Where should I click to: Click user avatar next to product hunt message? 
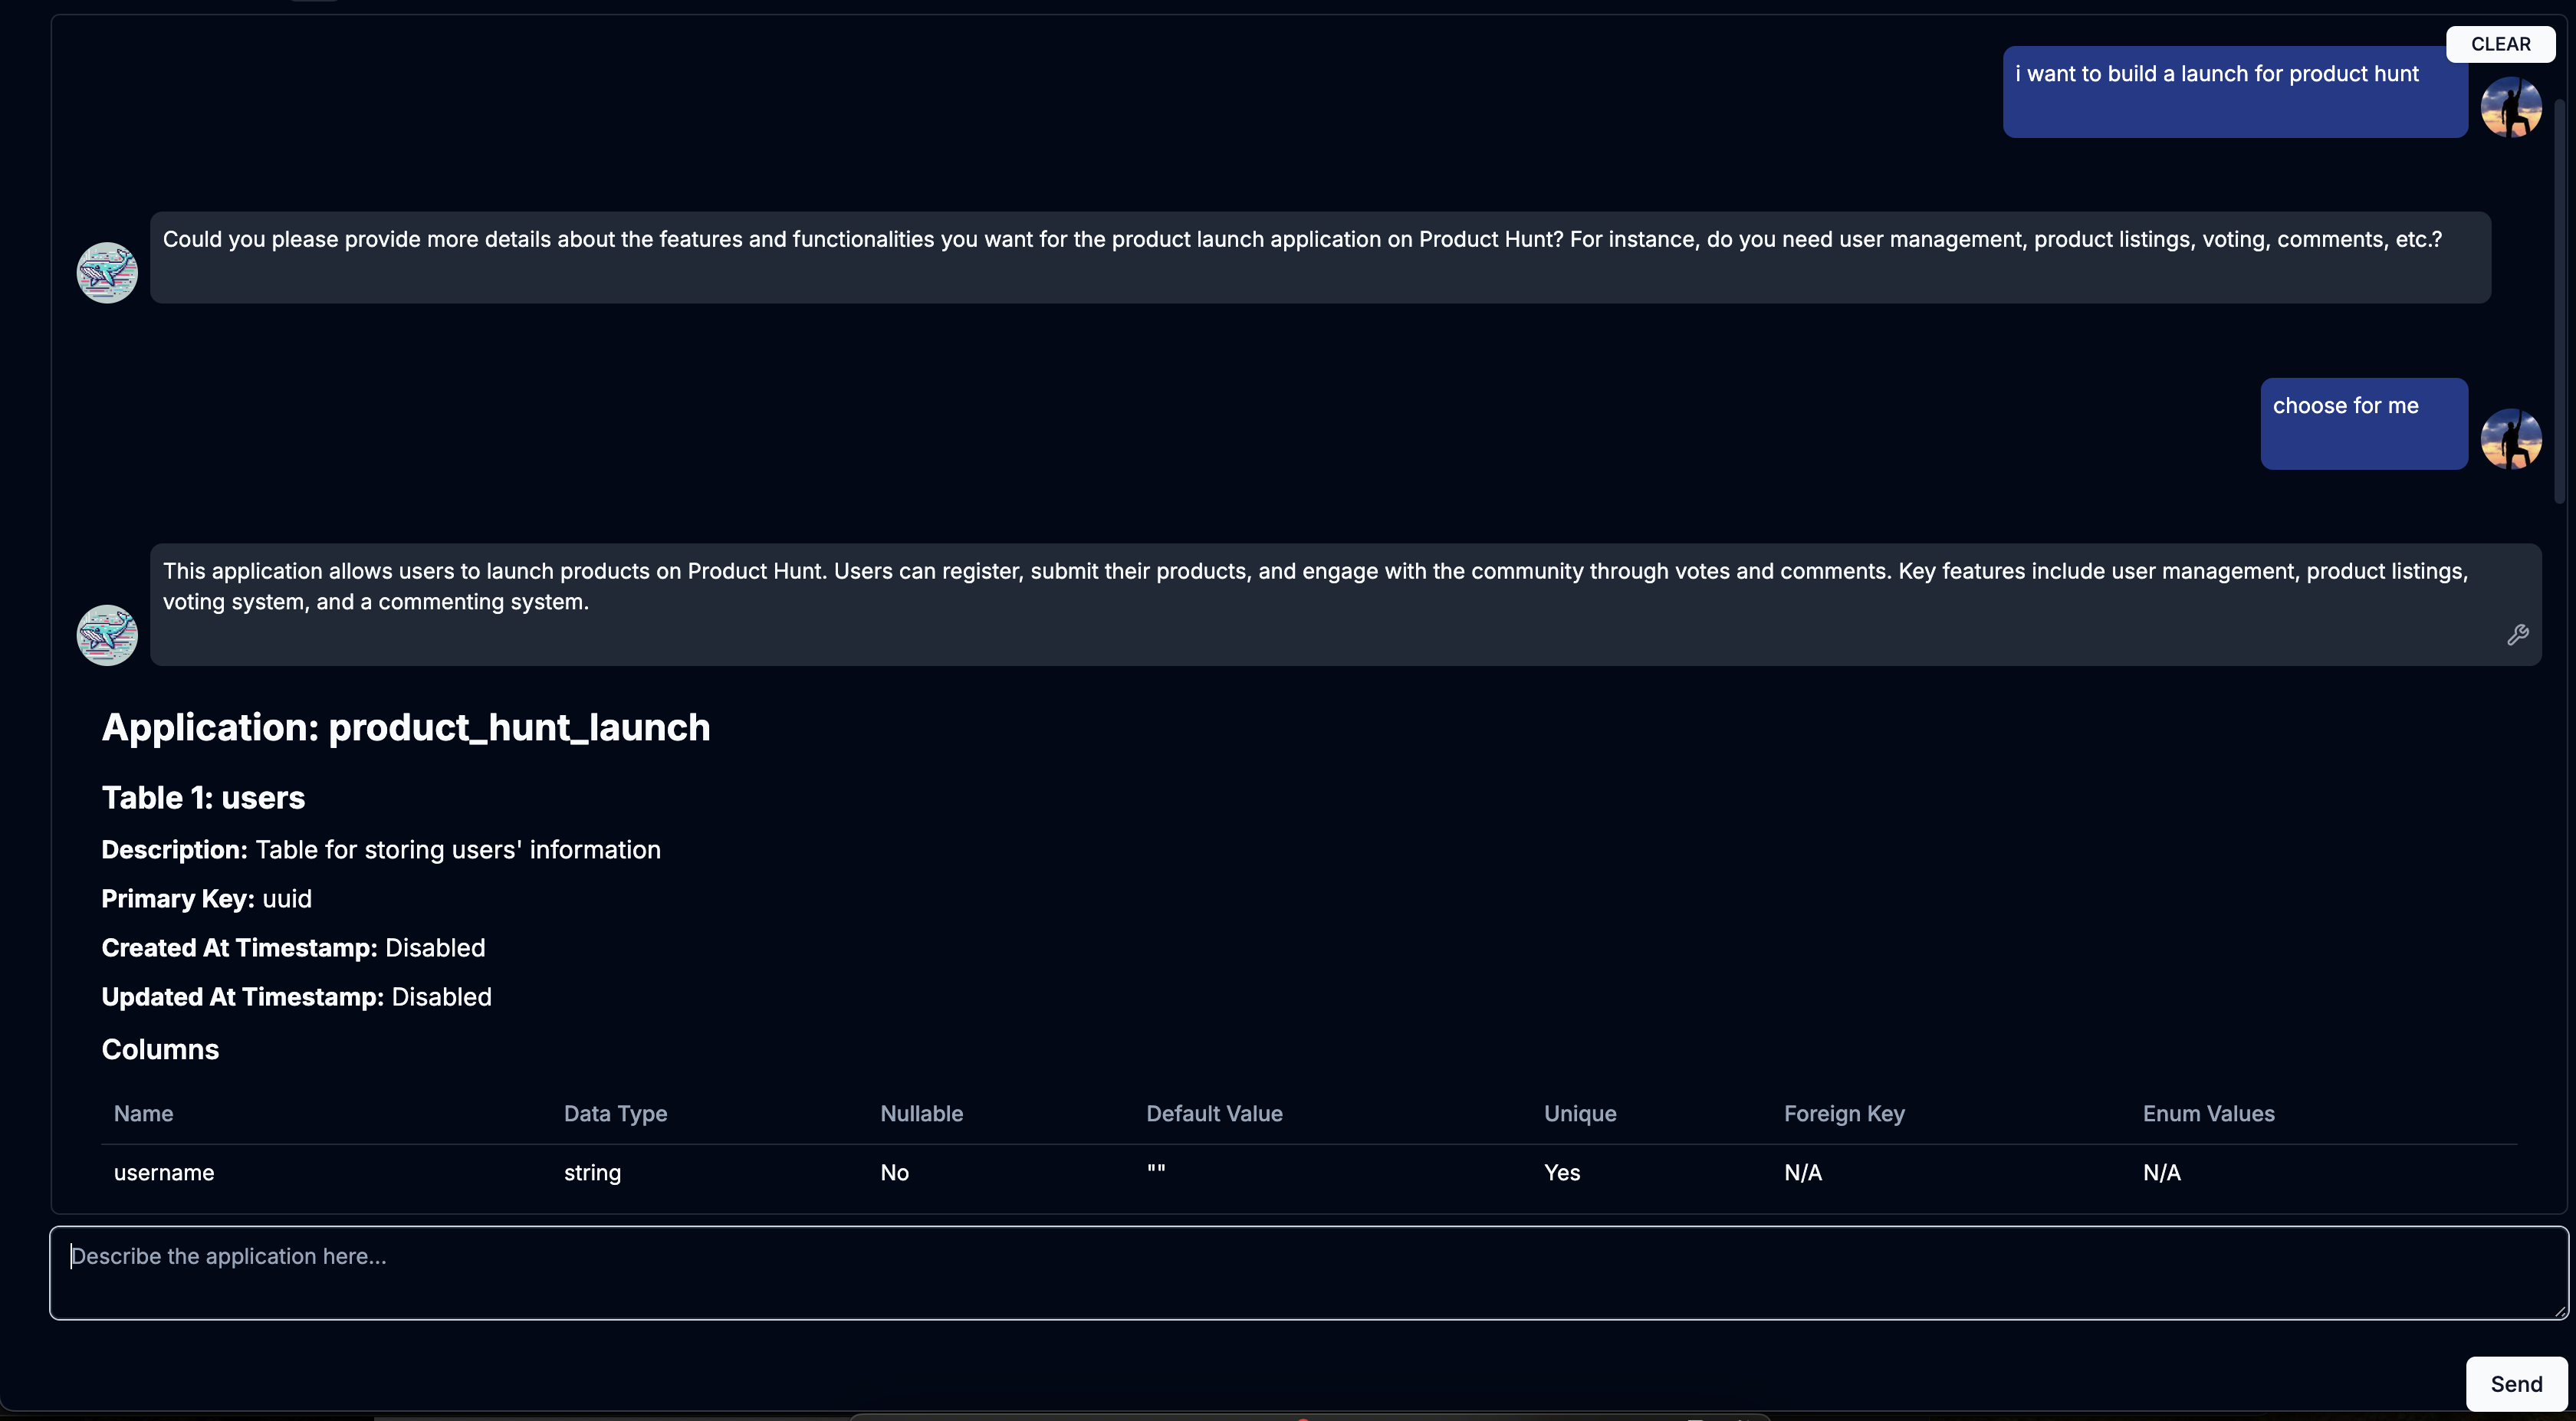pos(2510,107)
